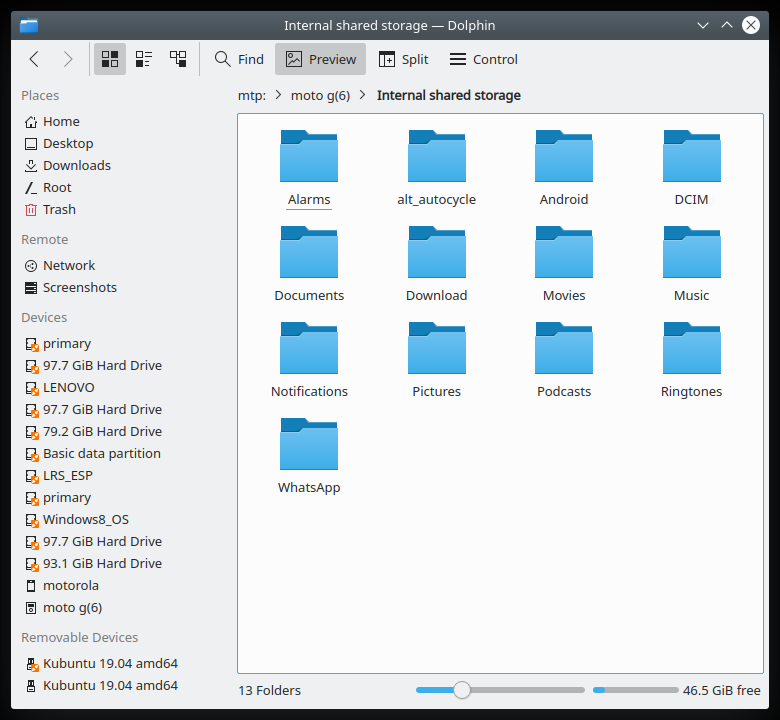Screen dimensions: 780x720
Task: Toggle the Preview panel button
Action: (x=321, y=59)
